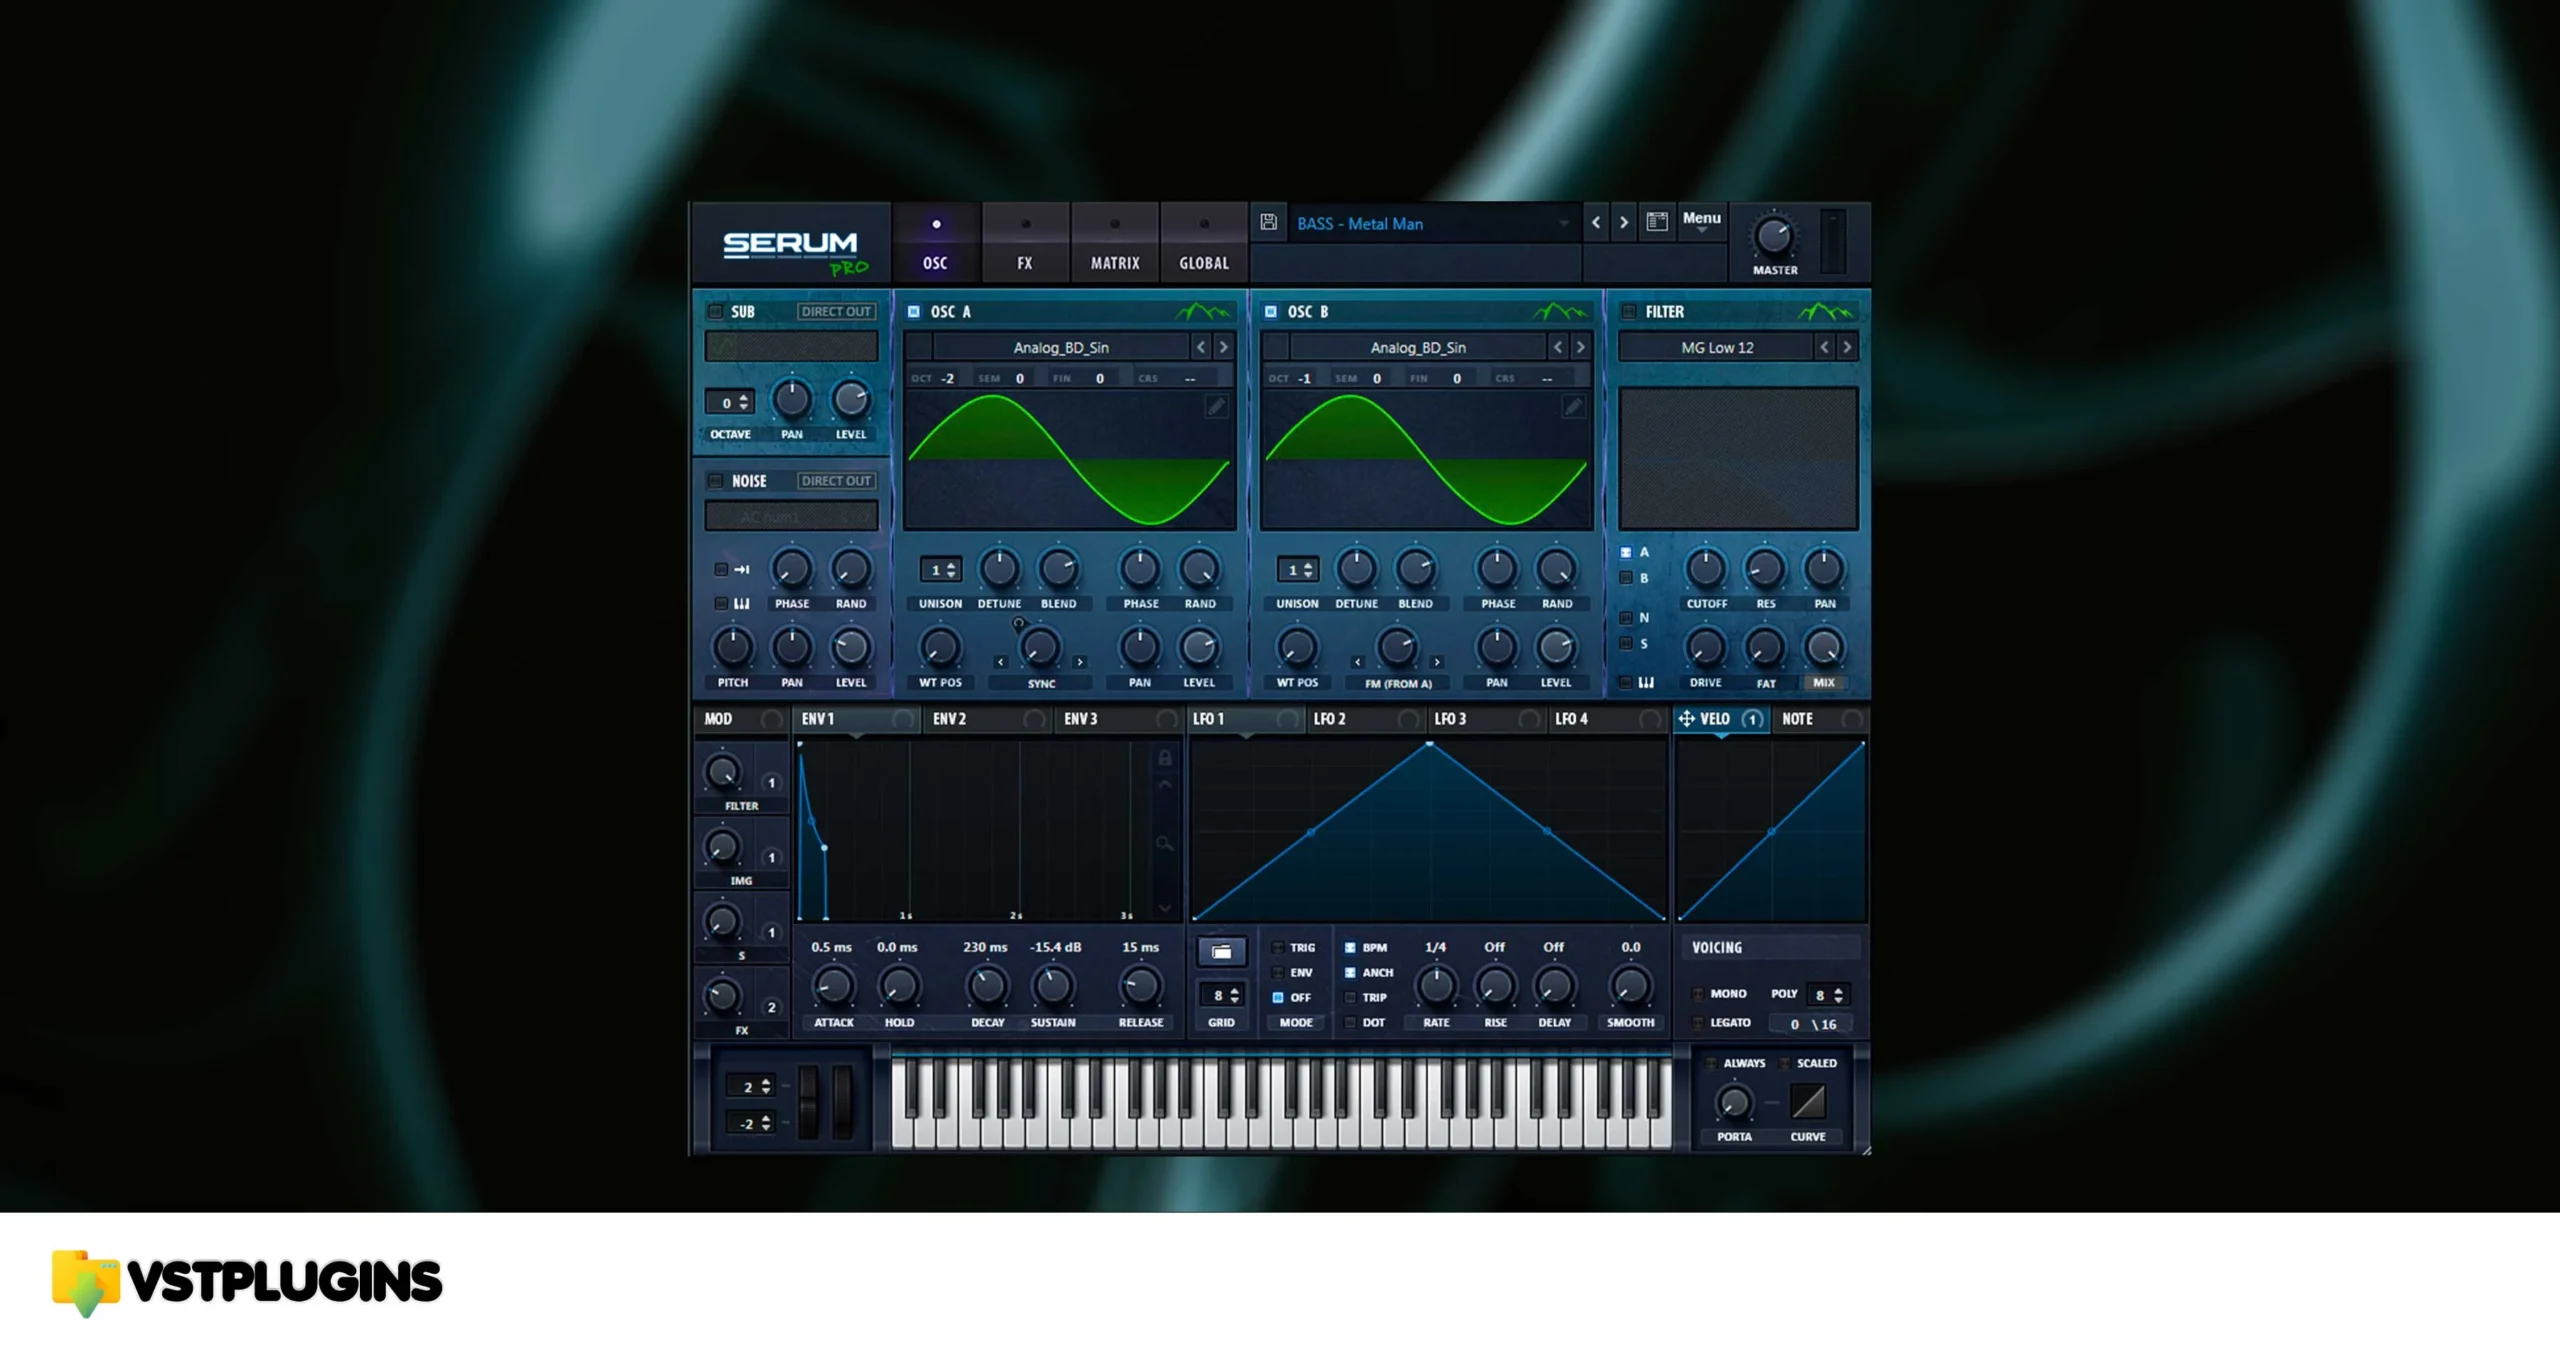Image resolution: width=2560 pixels, height=1357 pixels.
Task: Click the noise one-shot arrow icon
Action: click(x=742, y=569)
